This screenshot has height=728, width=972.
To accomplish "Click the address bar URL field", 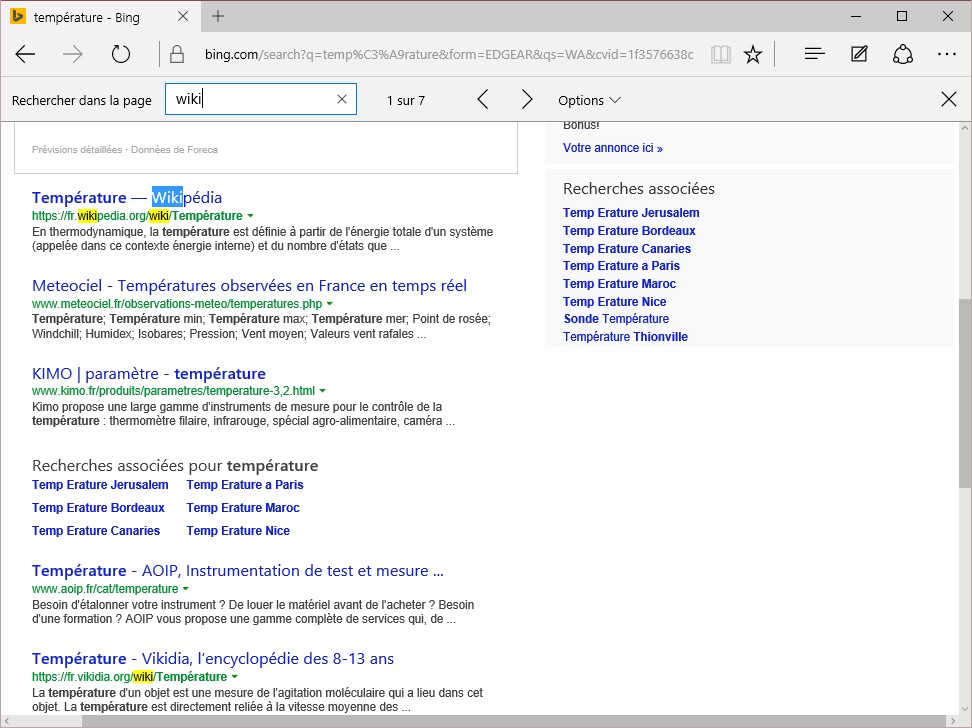I will [448, 54].
